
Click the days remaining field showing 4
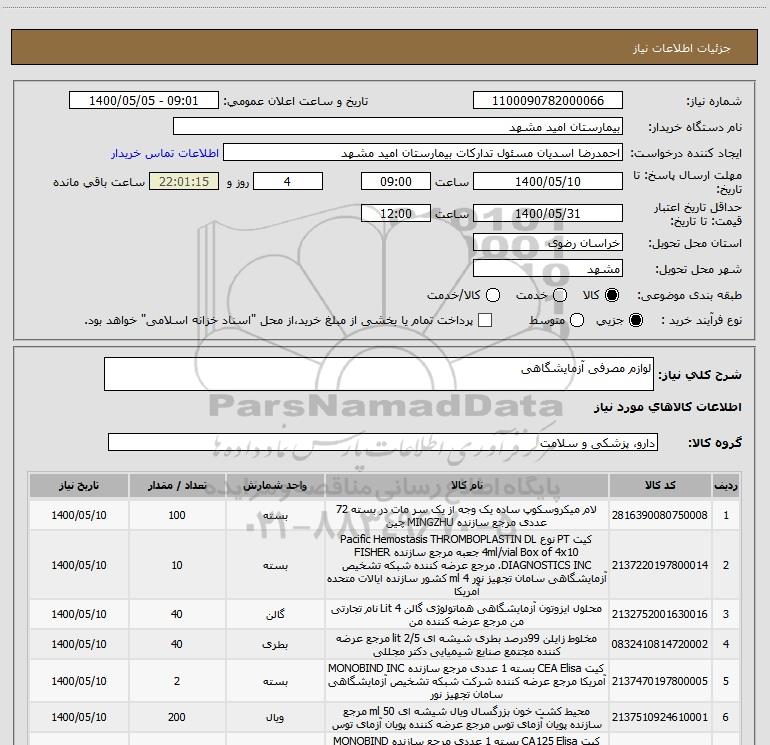[x=288, y=181]
